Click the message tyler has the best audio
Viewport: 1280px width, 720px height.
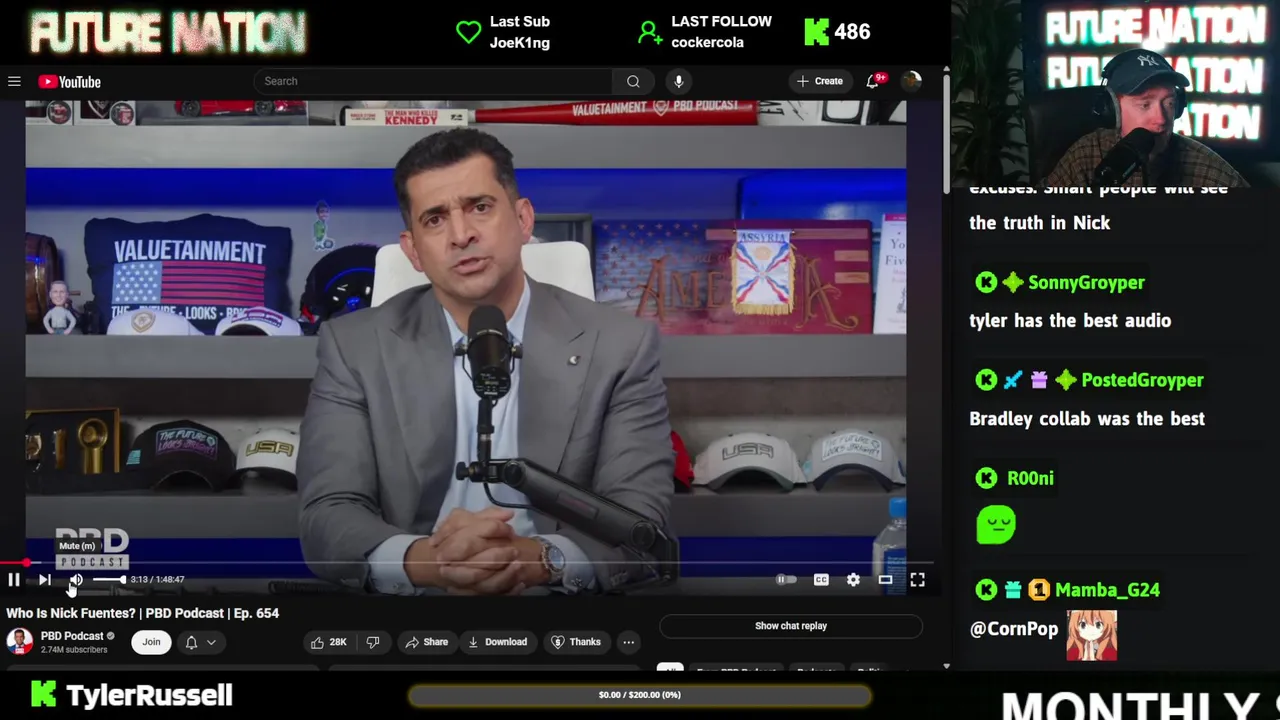[1070, 321]
